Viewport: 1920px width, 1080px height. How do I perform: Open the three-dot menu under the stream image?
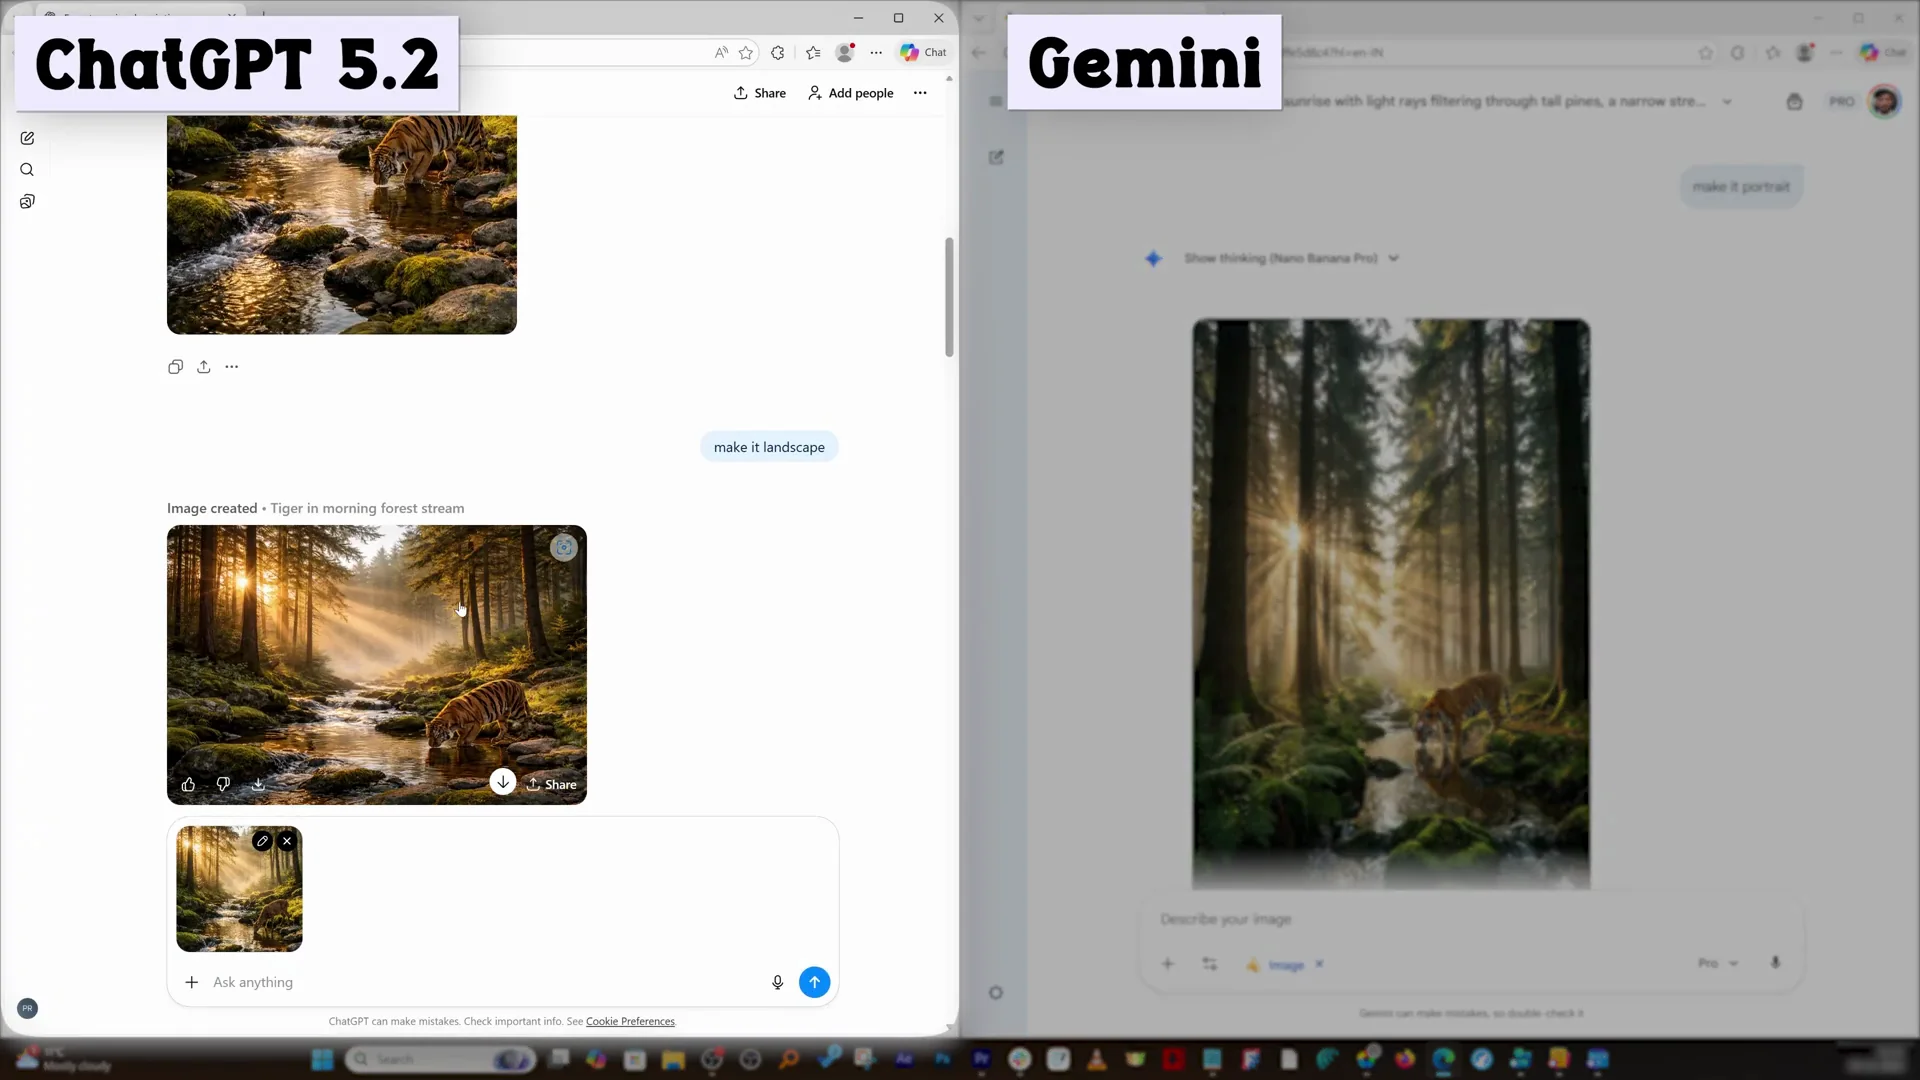232,366
